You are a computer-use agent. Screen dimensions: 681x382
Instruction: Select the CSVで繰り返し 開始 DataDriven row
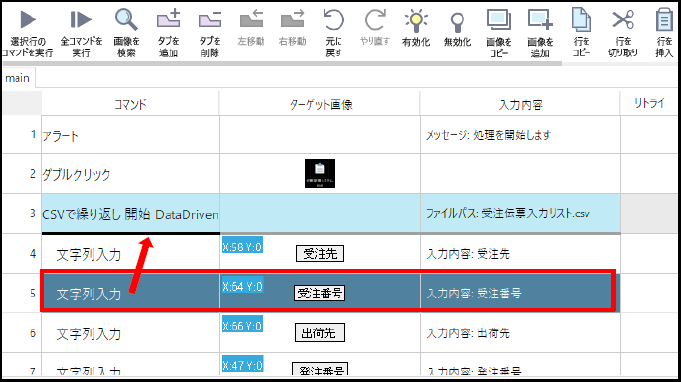[x=331, y=214]
